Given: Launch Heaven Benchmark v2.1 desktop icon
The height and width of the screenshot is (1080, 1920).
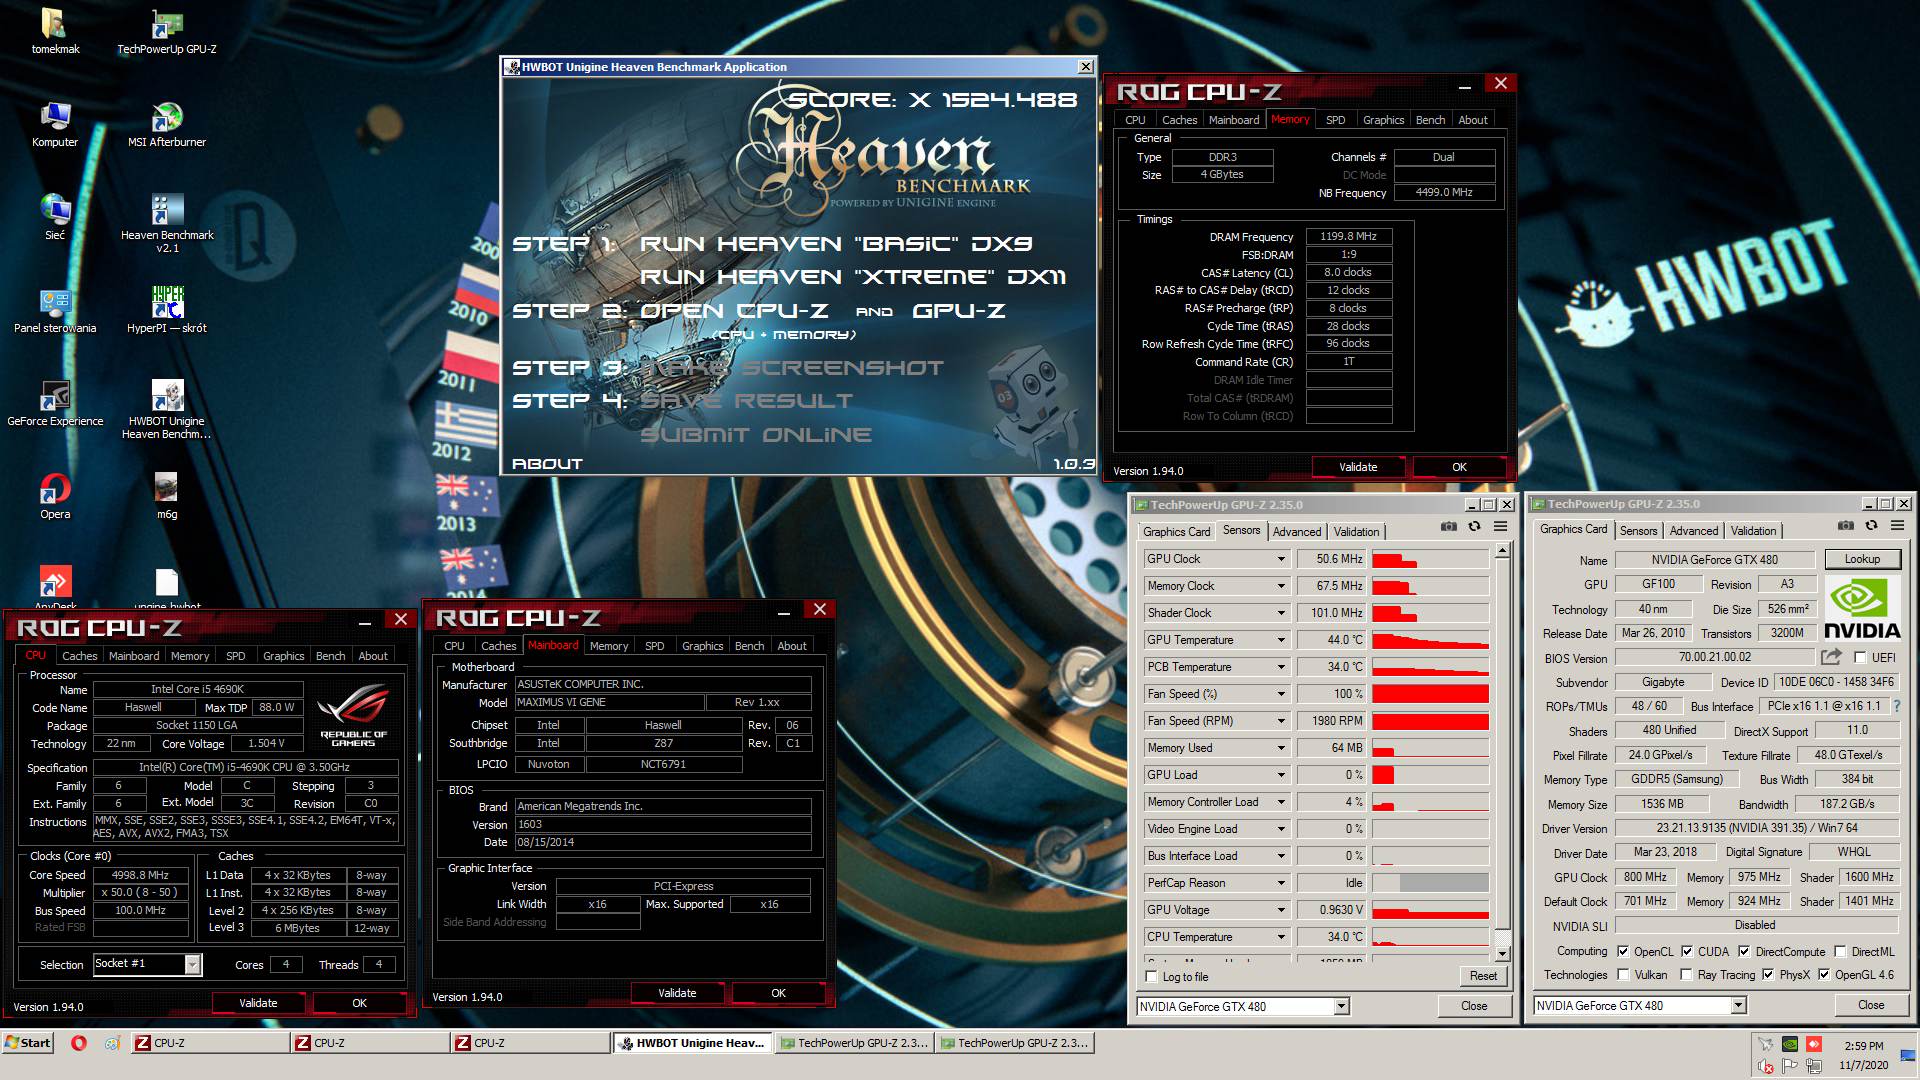Looking at the screenshot, I should [x=167, y=210].
